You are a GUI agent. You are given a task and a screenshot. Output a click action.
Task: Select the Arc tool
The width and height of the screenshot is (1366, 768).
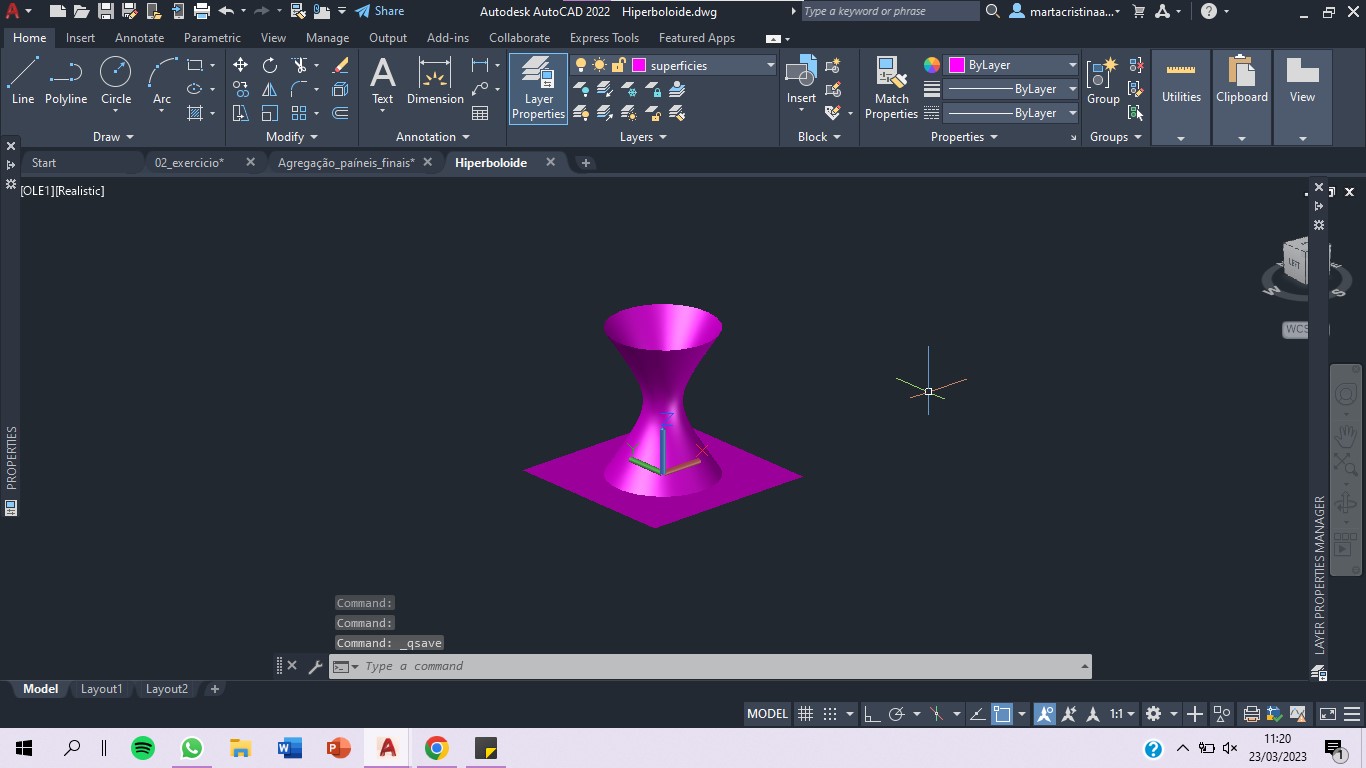162,82
